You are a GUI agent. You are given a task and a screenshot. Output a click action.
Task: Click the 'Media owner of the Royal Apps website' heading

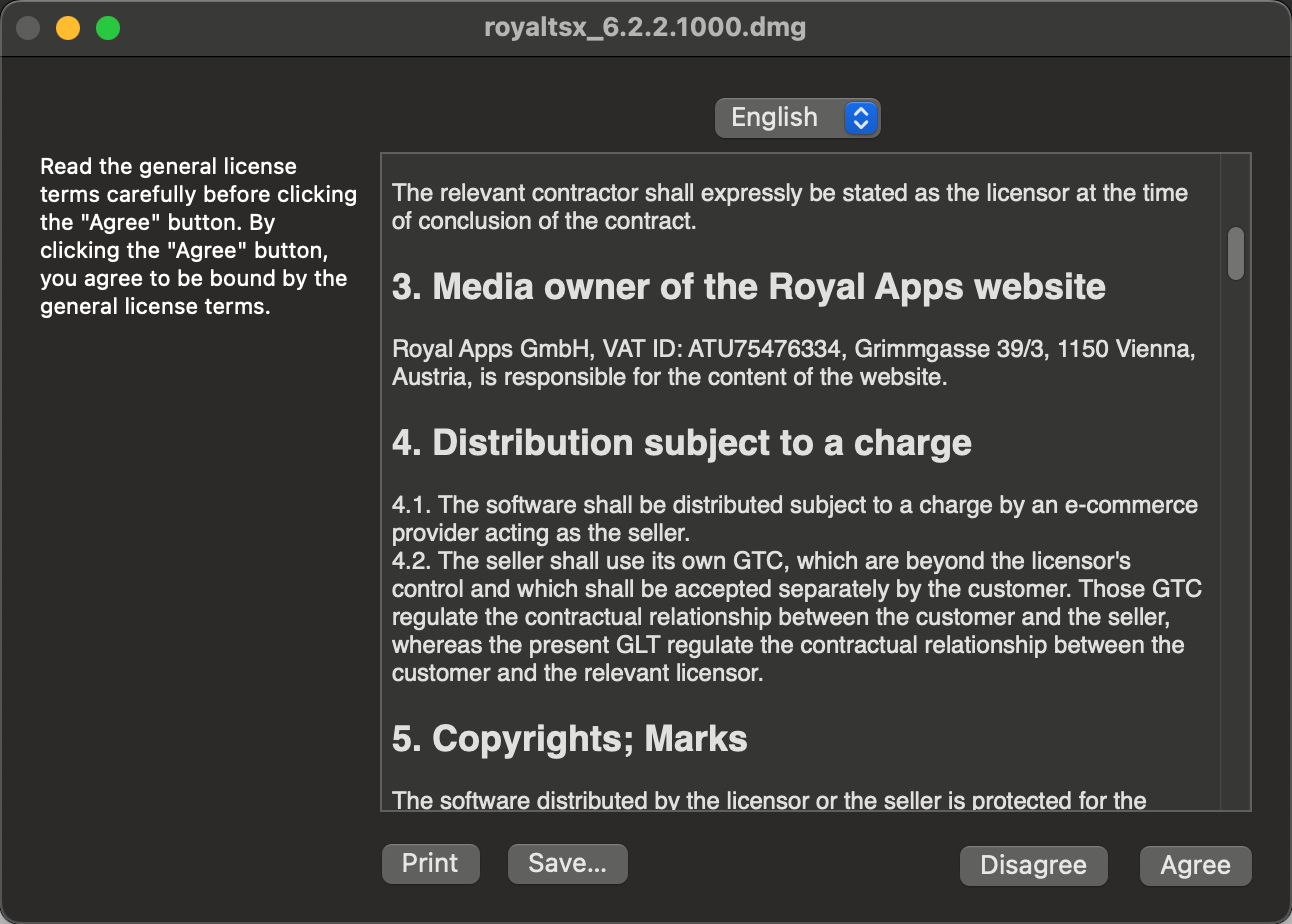(748, 286)
